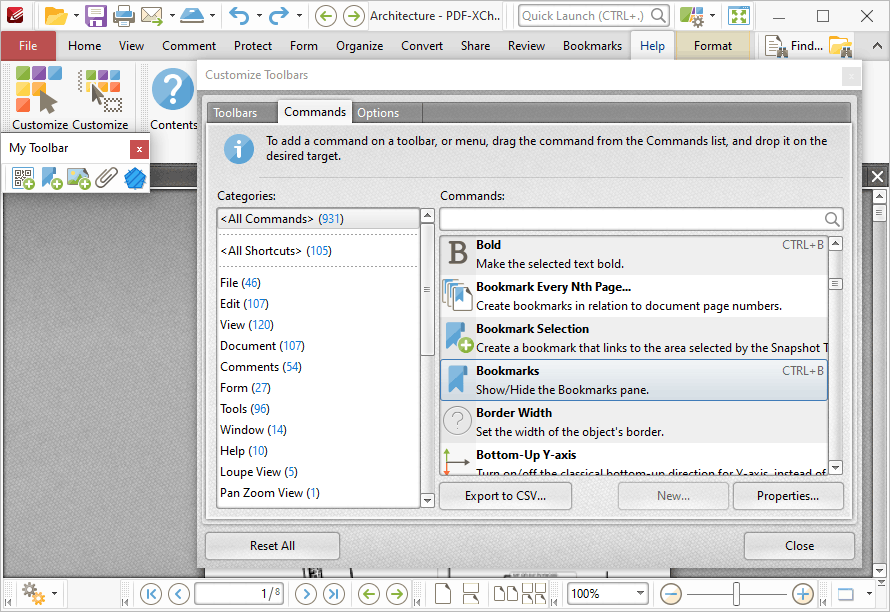890x612 pixels.
Task: Select the Border Width command
Action: pos(633,422)
